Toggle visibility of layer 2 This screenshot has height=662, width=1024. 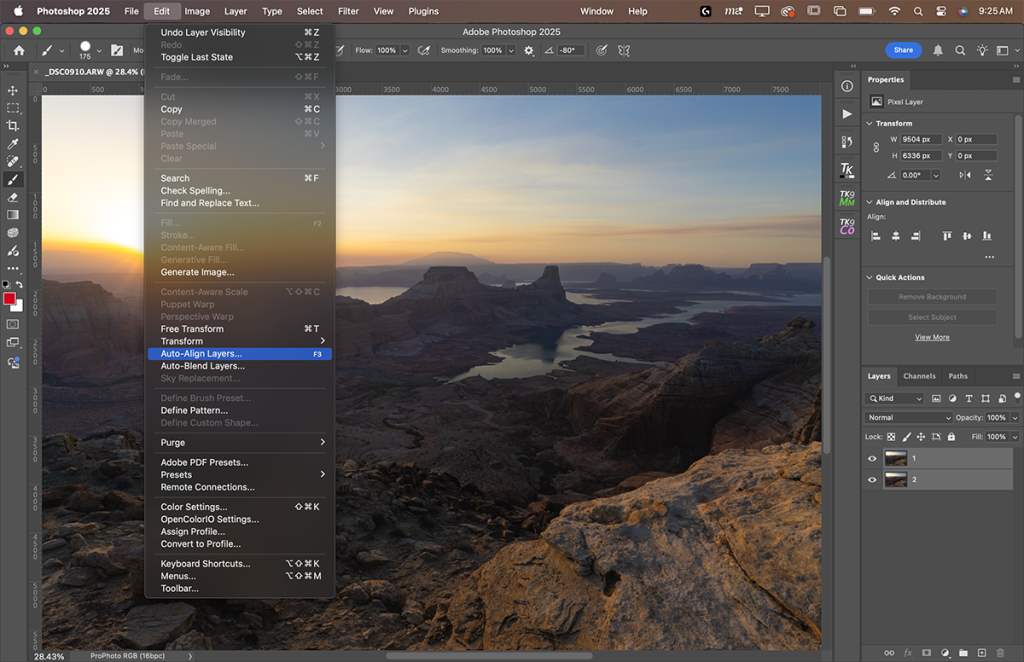(872, 480)
